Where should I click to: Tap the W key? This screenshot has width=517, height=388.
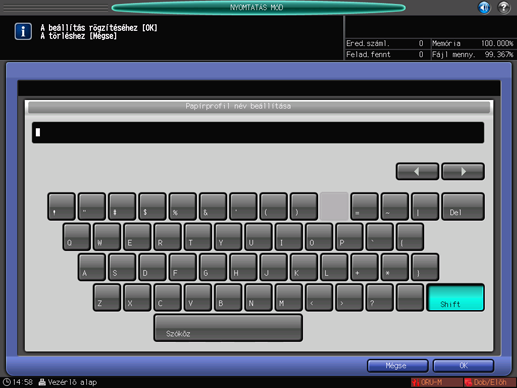[x=107, y=237]
